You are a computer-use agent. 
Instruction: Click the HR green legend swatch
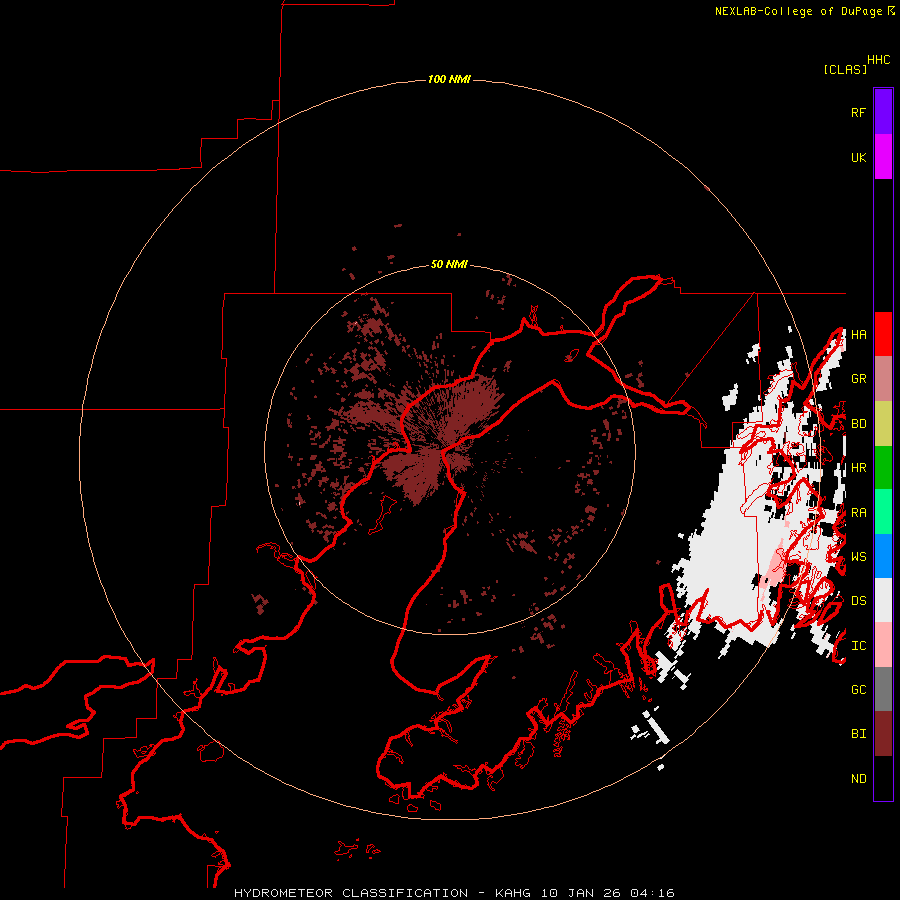883,468
